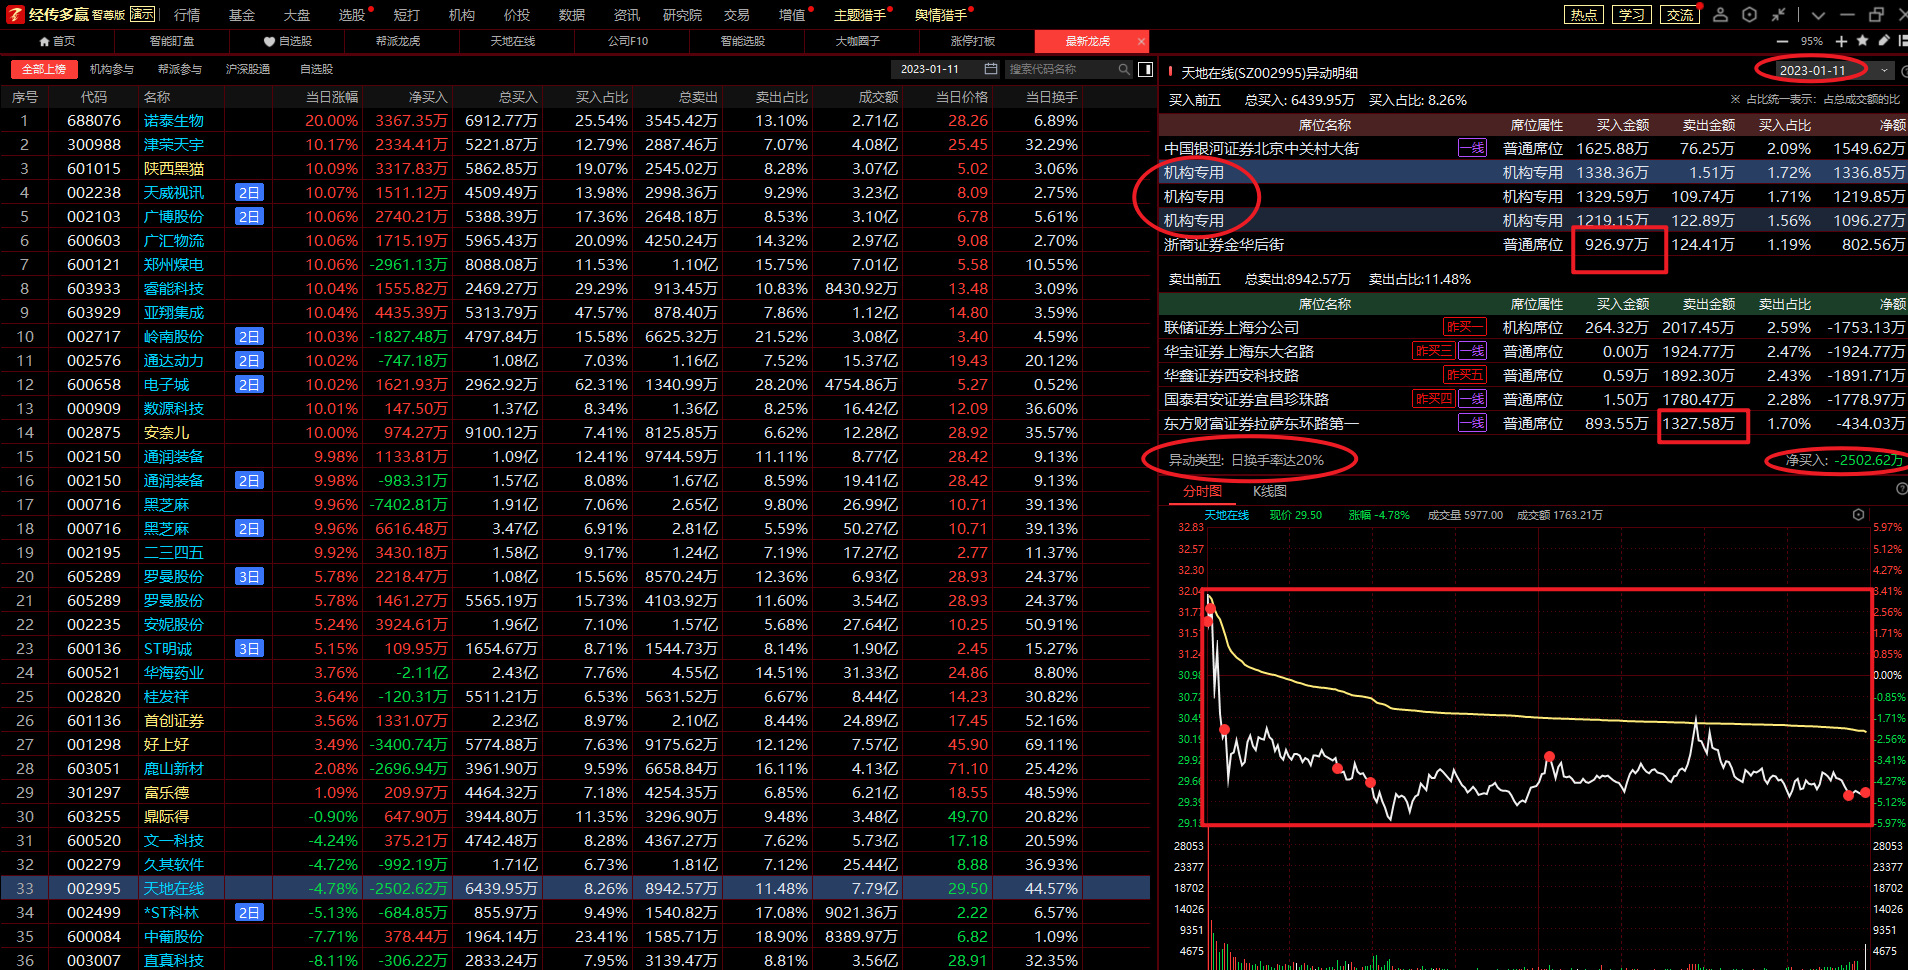
Task: Click the 交流 button
Action: click(1679, 15)
